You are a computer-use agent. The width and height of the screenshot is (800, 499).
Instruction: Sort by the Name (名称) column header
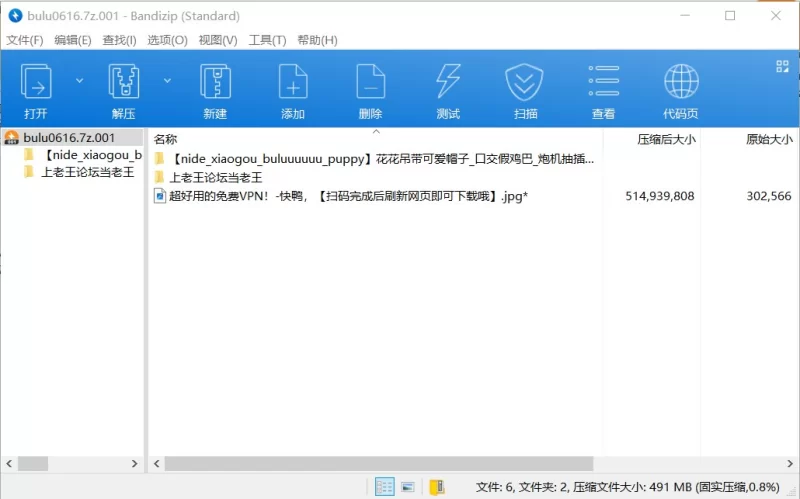(x=165, y=139)
